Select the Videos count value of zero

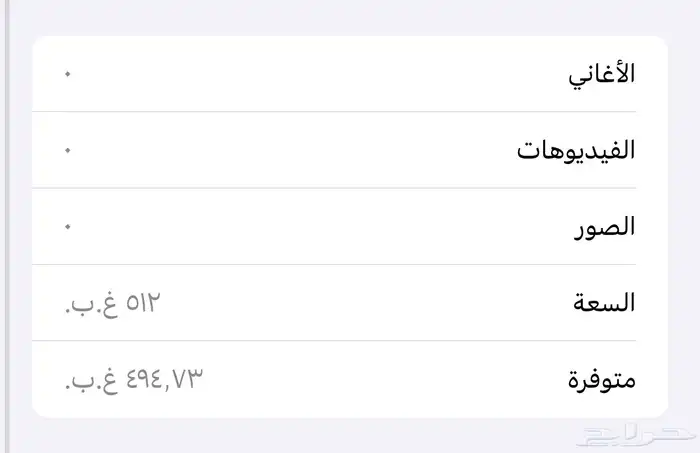pos(67,151)
